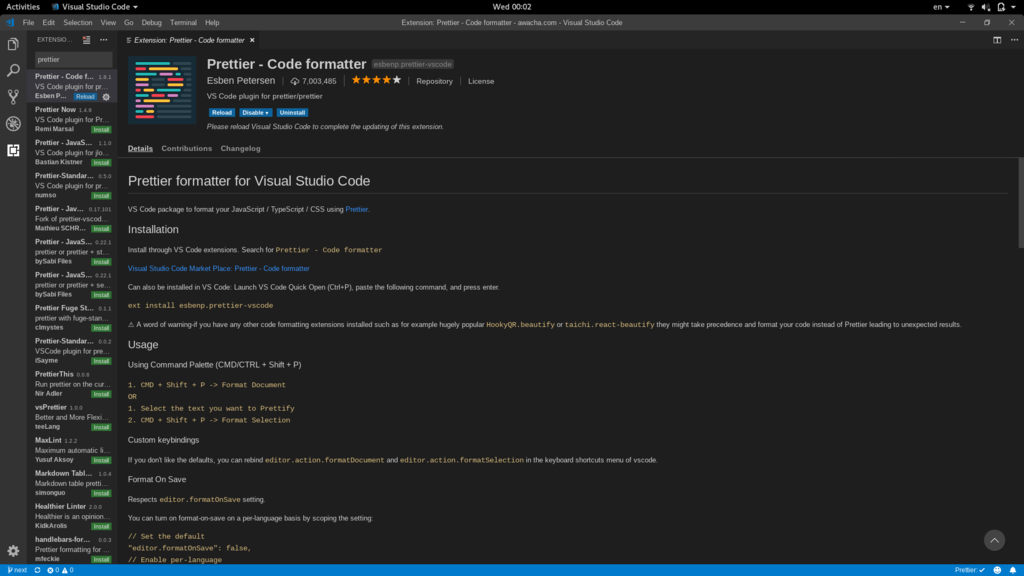Install the PrettierThis extension

(101, 394)
